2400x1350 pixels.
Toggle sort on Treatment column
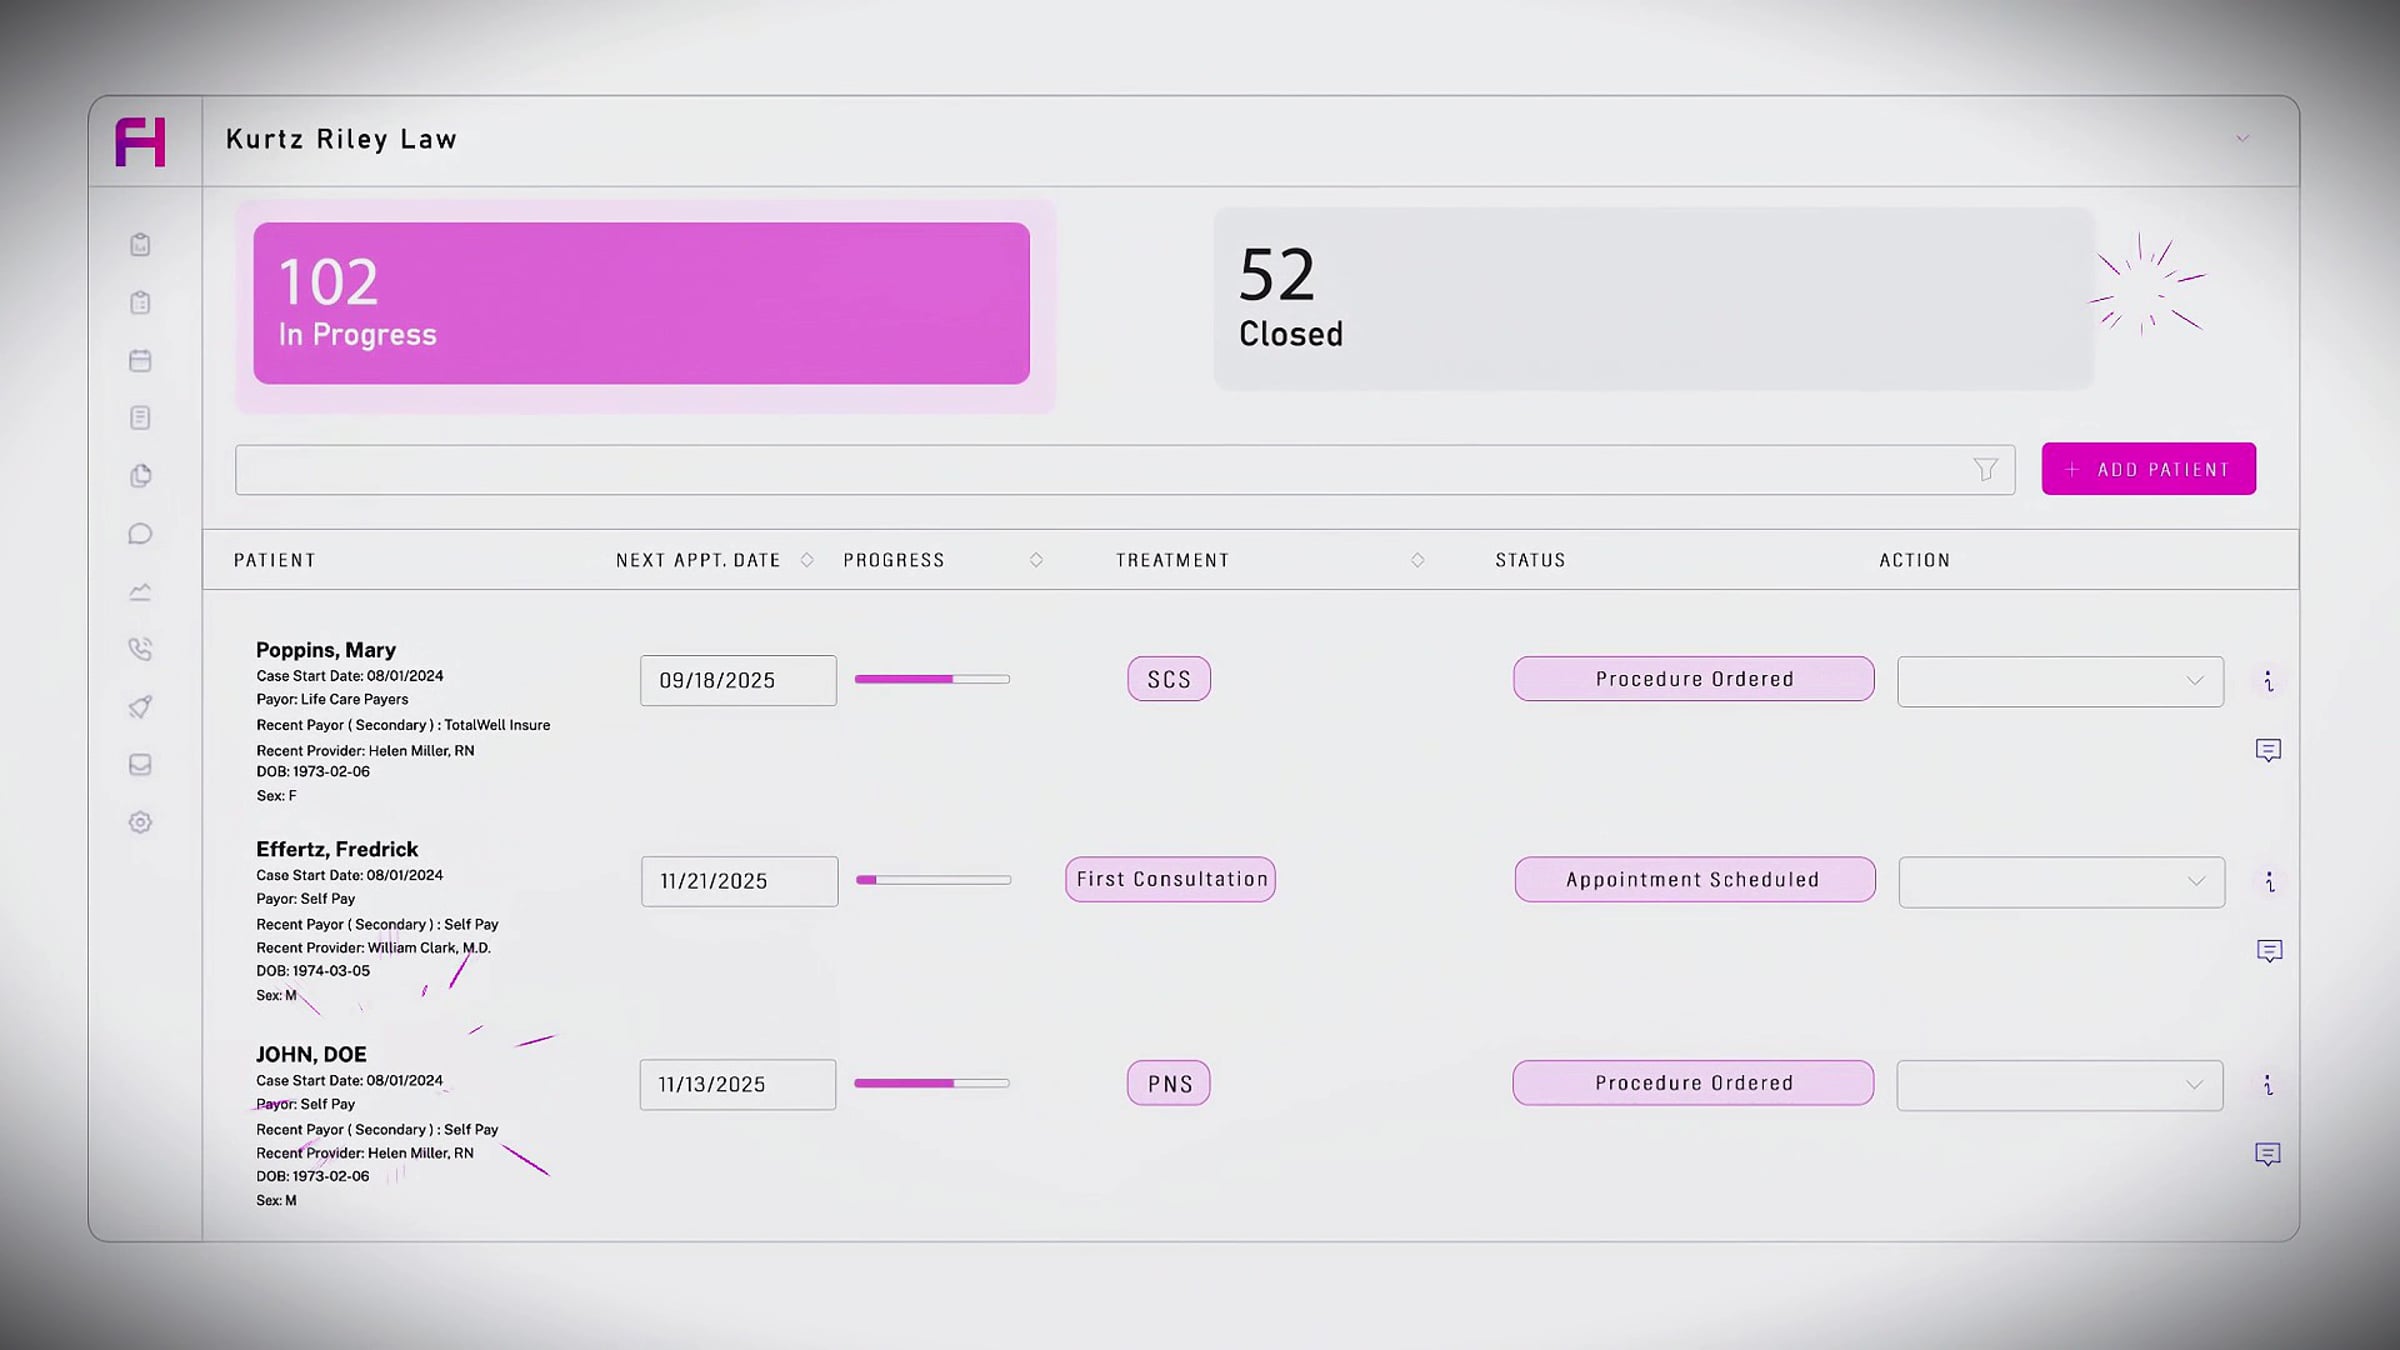pos(1417,560)
